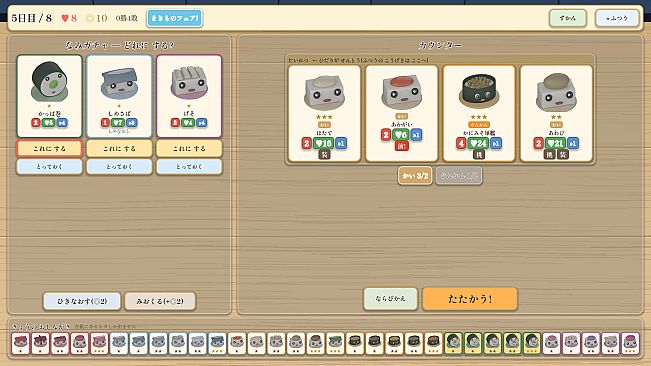
Task: Select the あかがい card on the counter
Action: (401, 113)
